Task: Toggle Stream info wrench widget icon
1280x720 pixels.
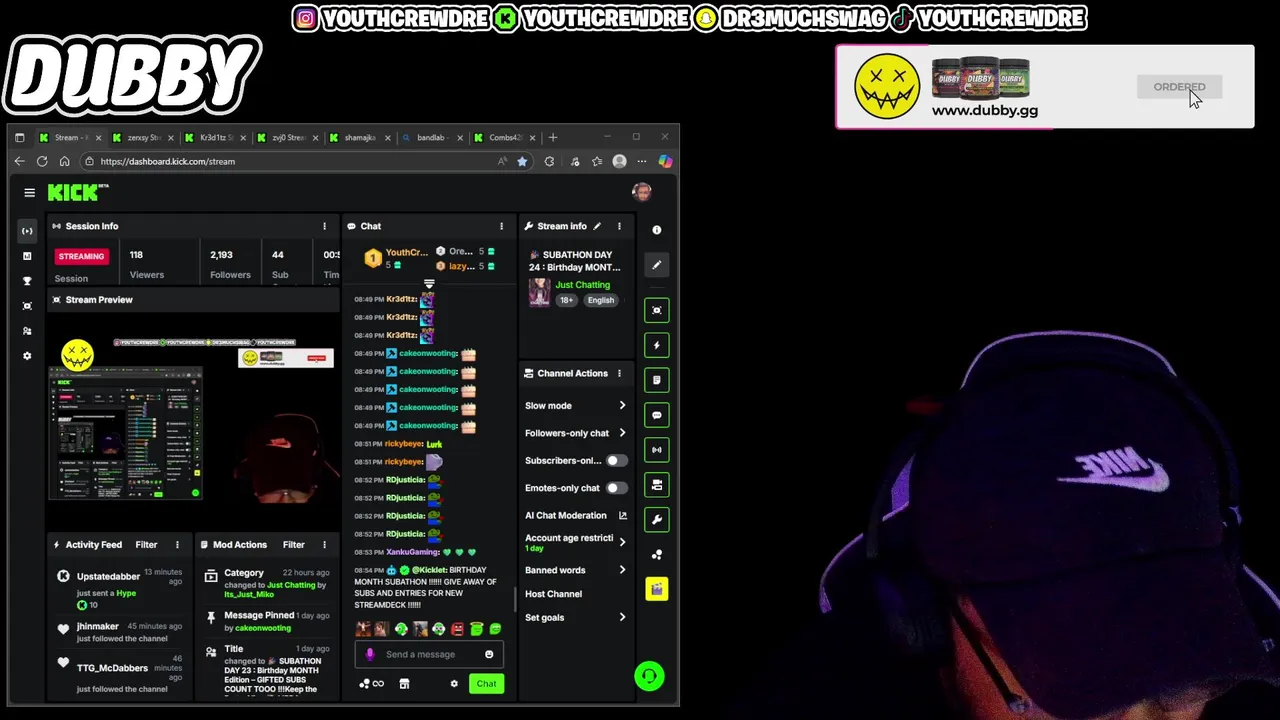Action: pyautogui.click(x=657, y=520)
